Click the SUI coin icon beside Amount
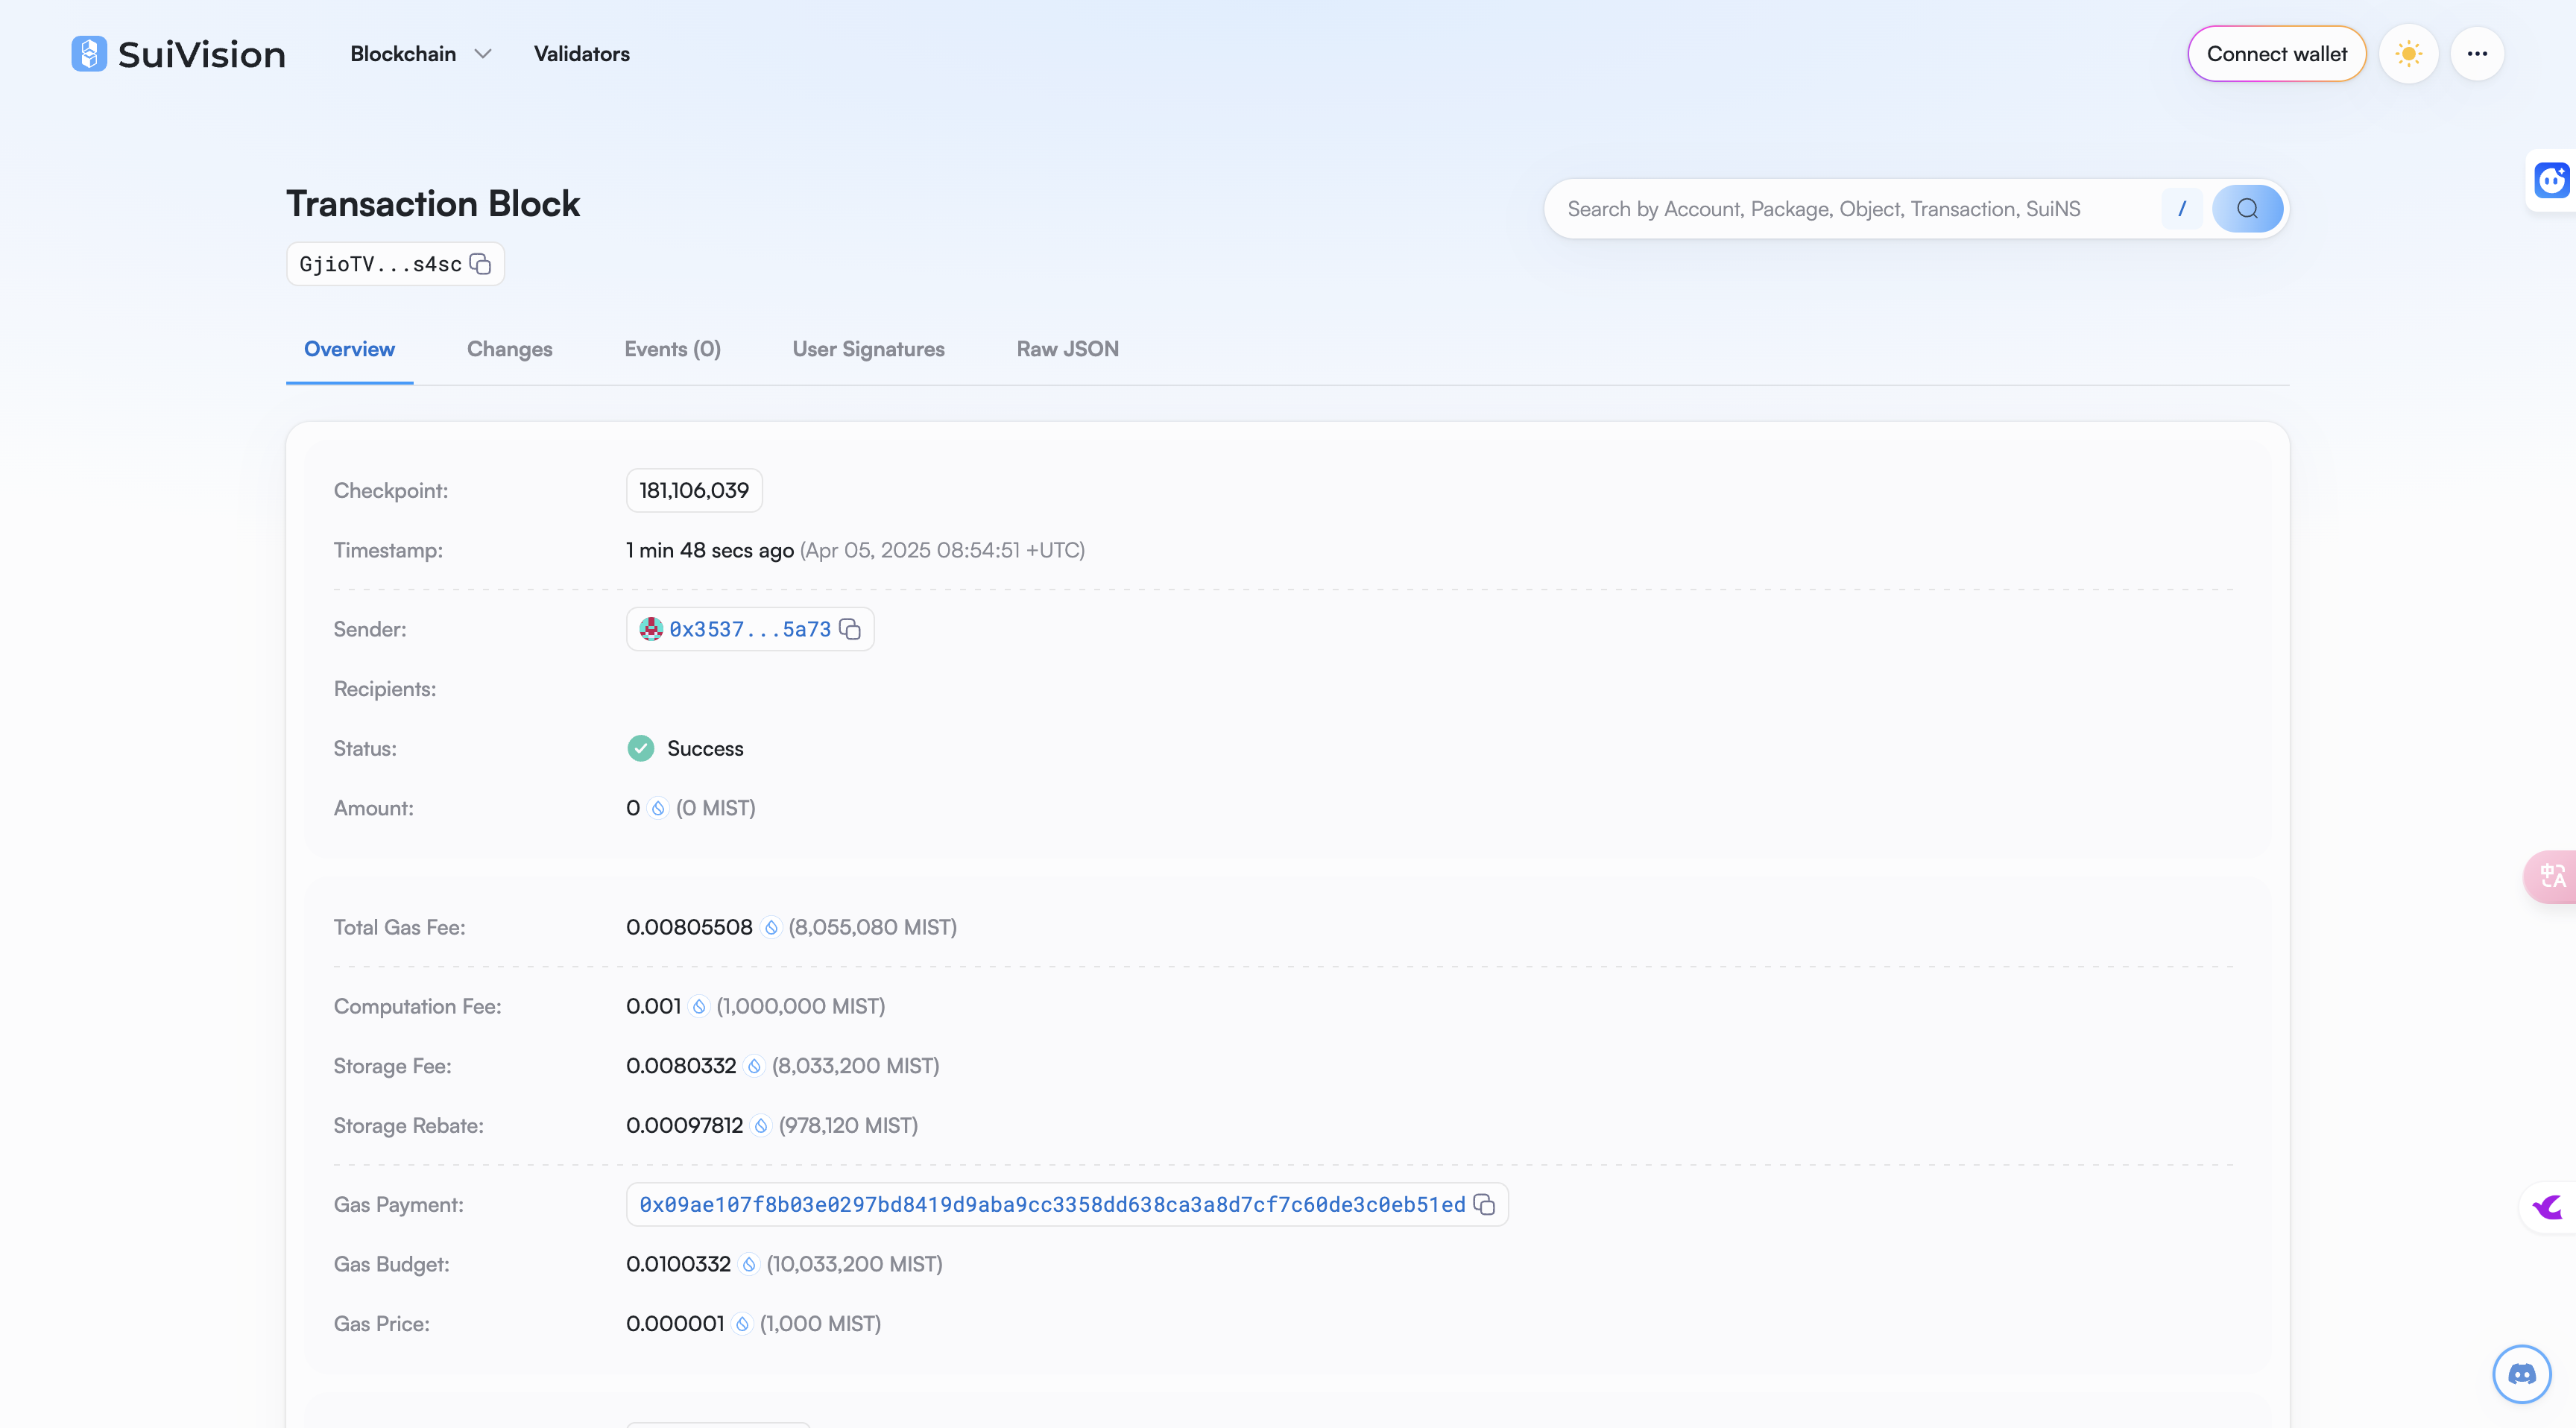The image size is (2576, 1428). click(x=658, y=808)
